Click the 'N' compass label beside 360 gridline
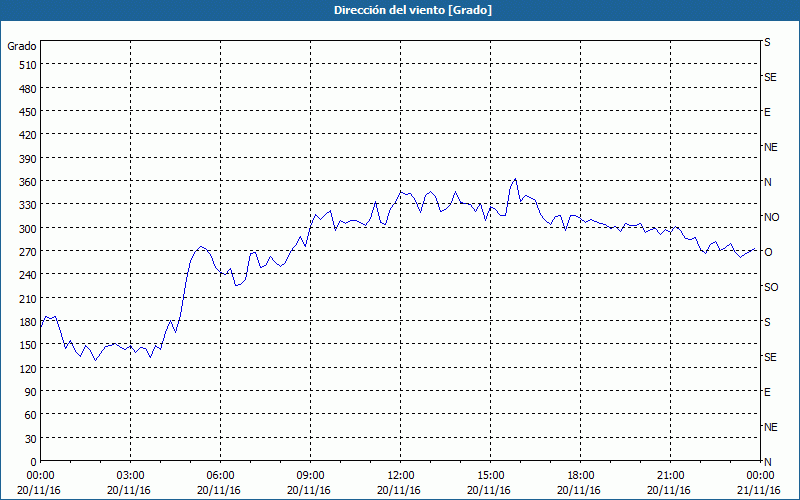Screen dimensions: 800x500 (767, 182)
